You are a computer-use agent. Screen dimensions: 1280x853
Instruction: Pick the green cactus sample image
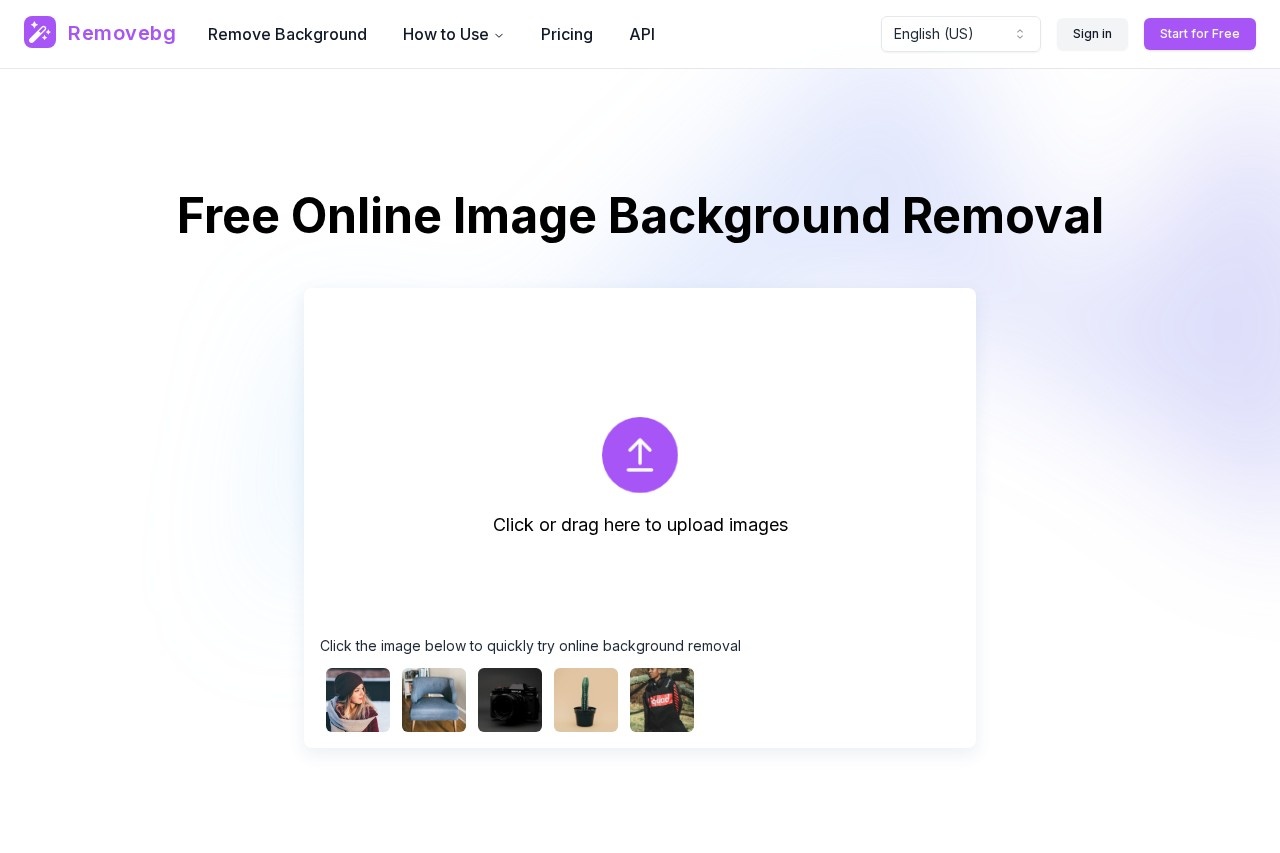point(586,700)
